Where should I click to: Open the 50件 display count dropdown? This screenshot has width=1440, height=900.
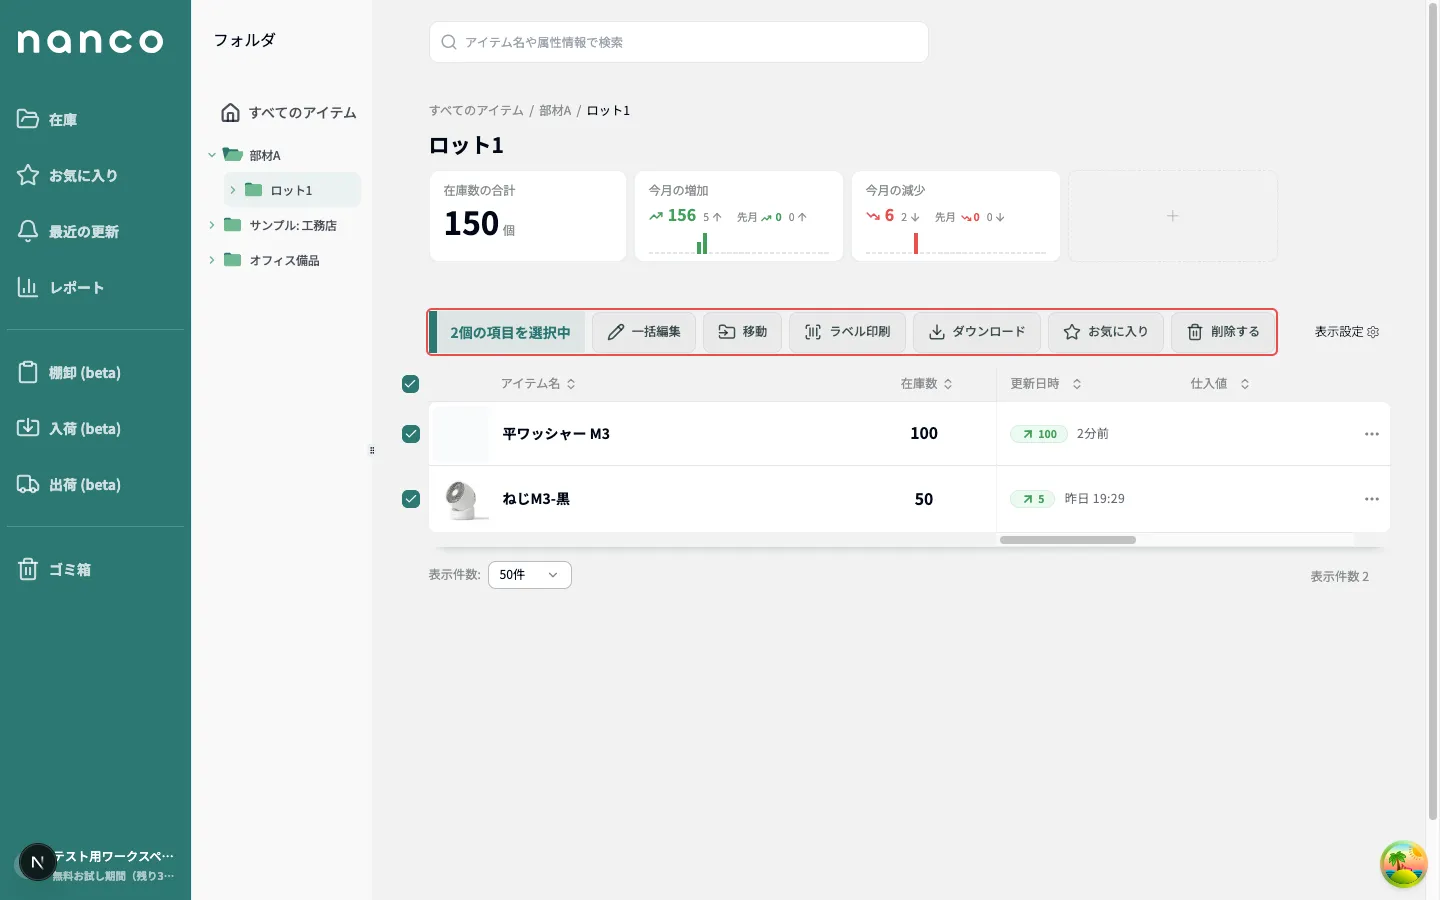point(530,575)
